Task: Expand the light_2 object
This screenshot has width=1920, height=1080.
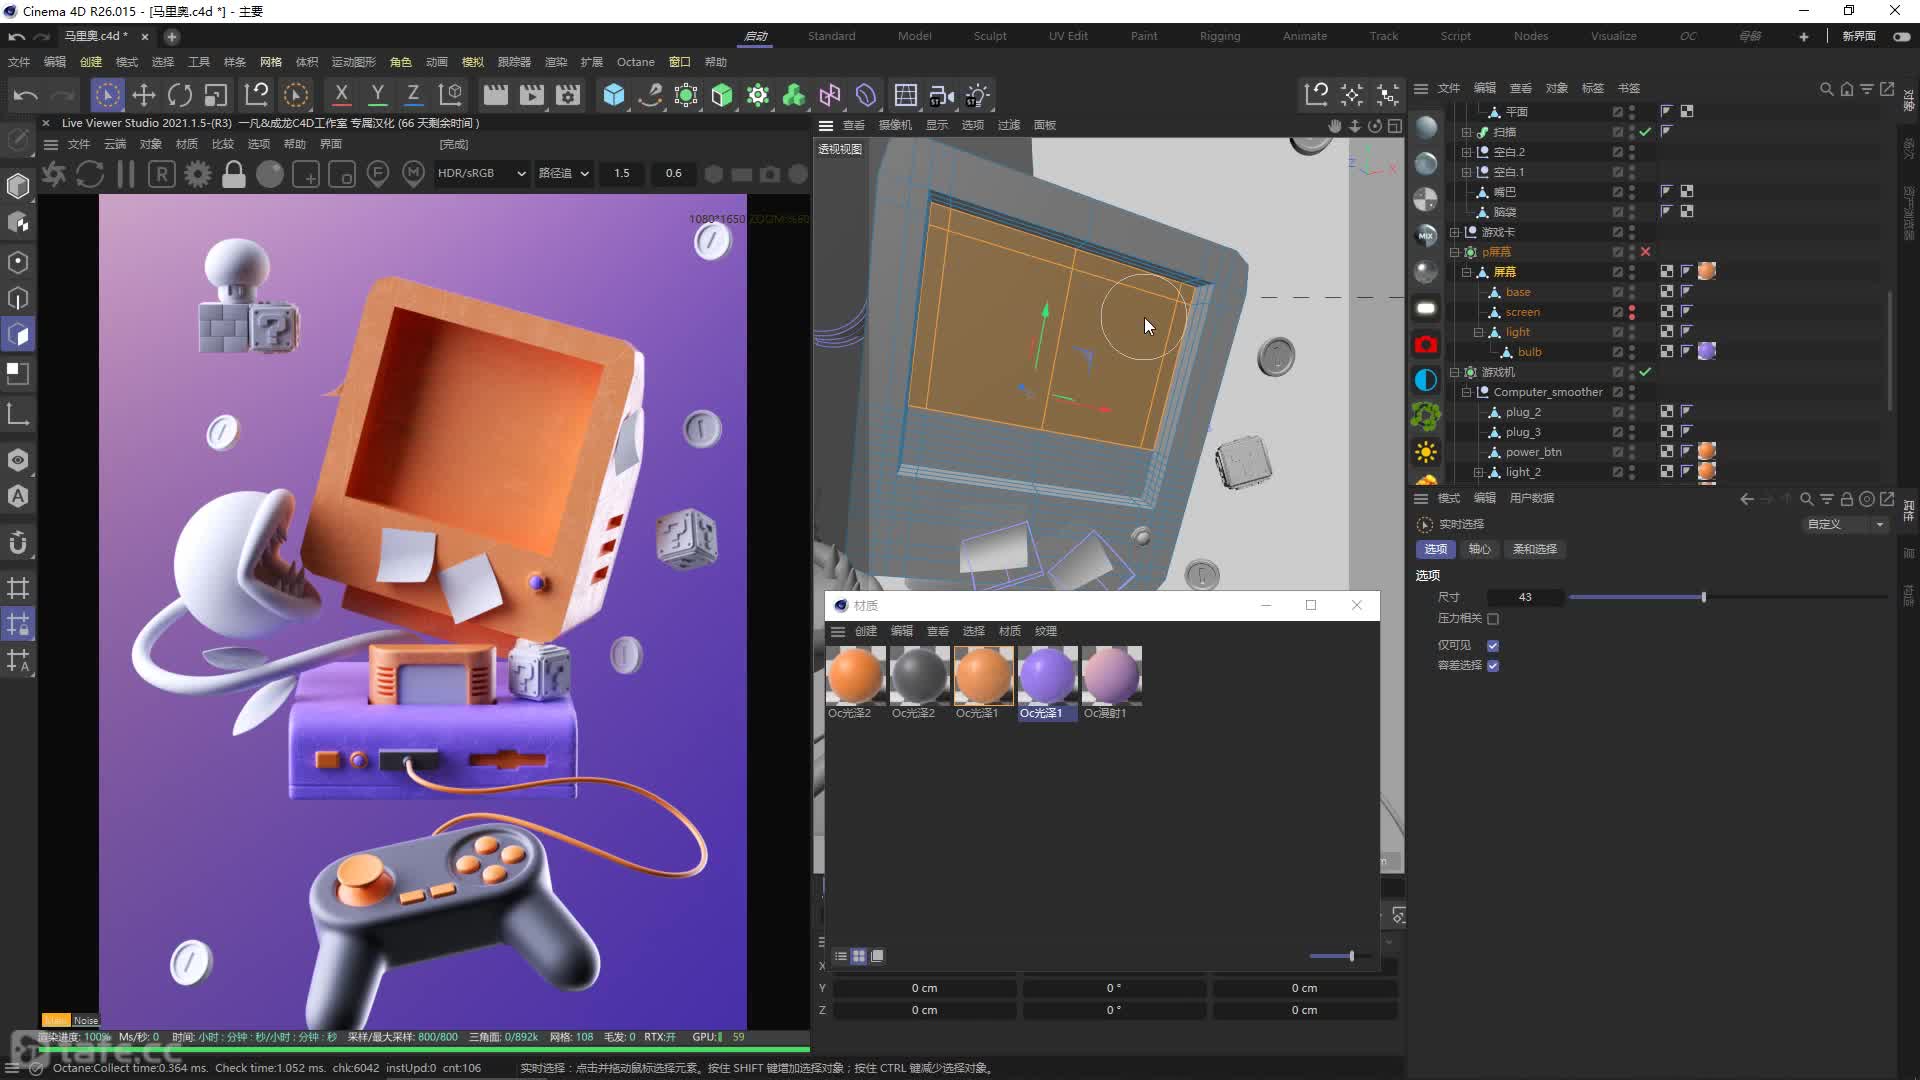Action: pos(1478,472)
